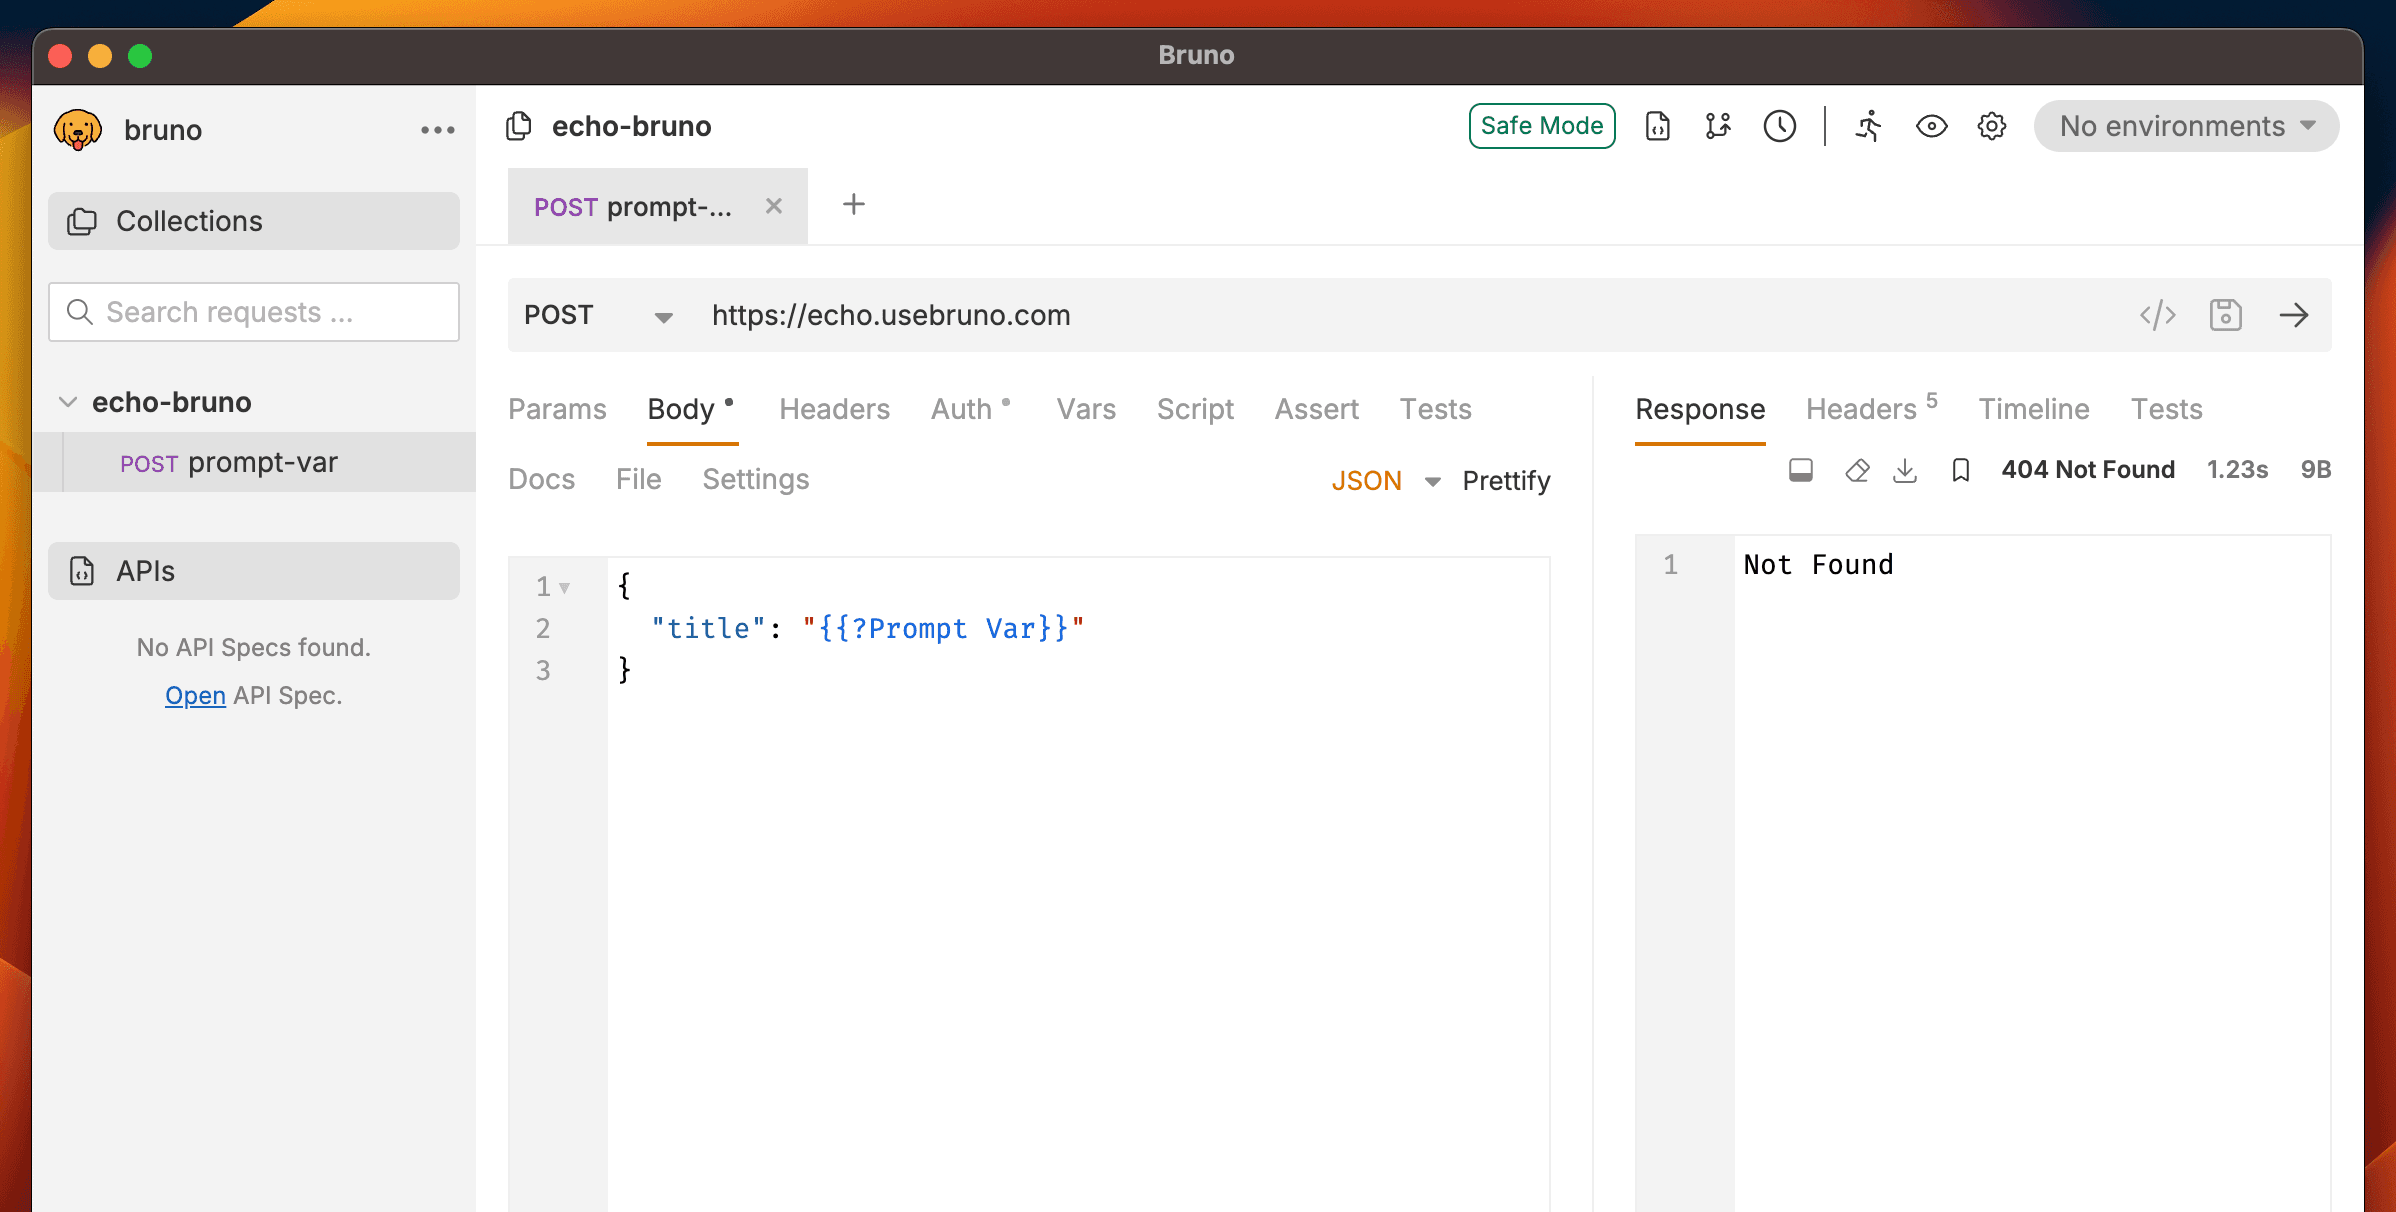Click Open API Spec link in sidebar

tap(195, 695)
